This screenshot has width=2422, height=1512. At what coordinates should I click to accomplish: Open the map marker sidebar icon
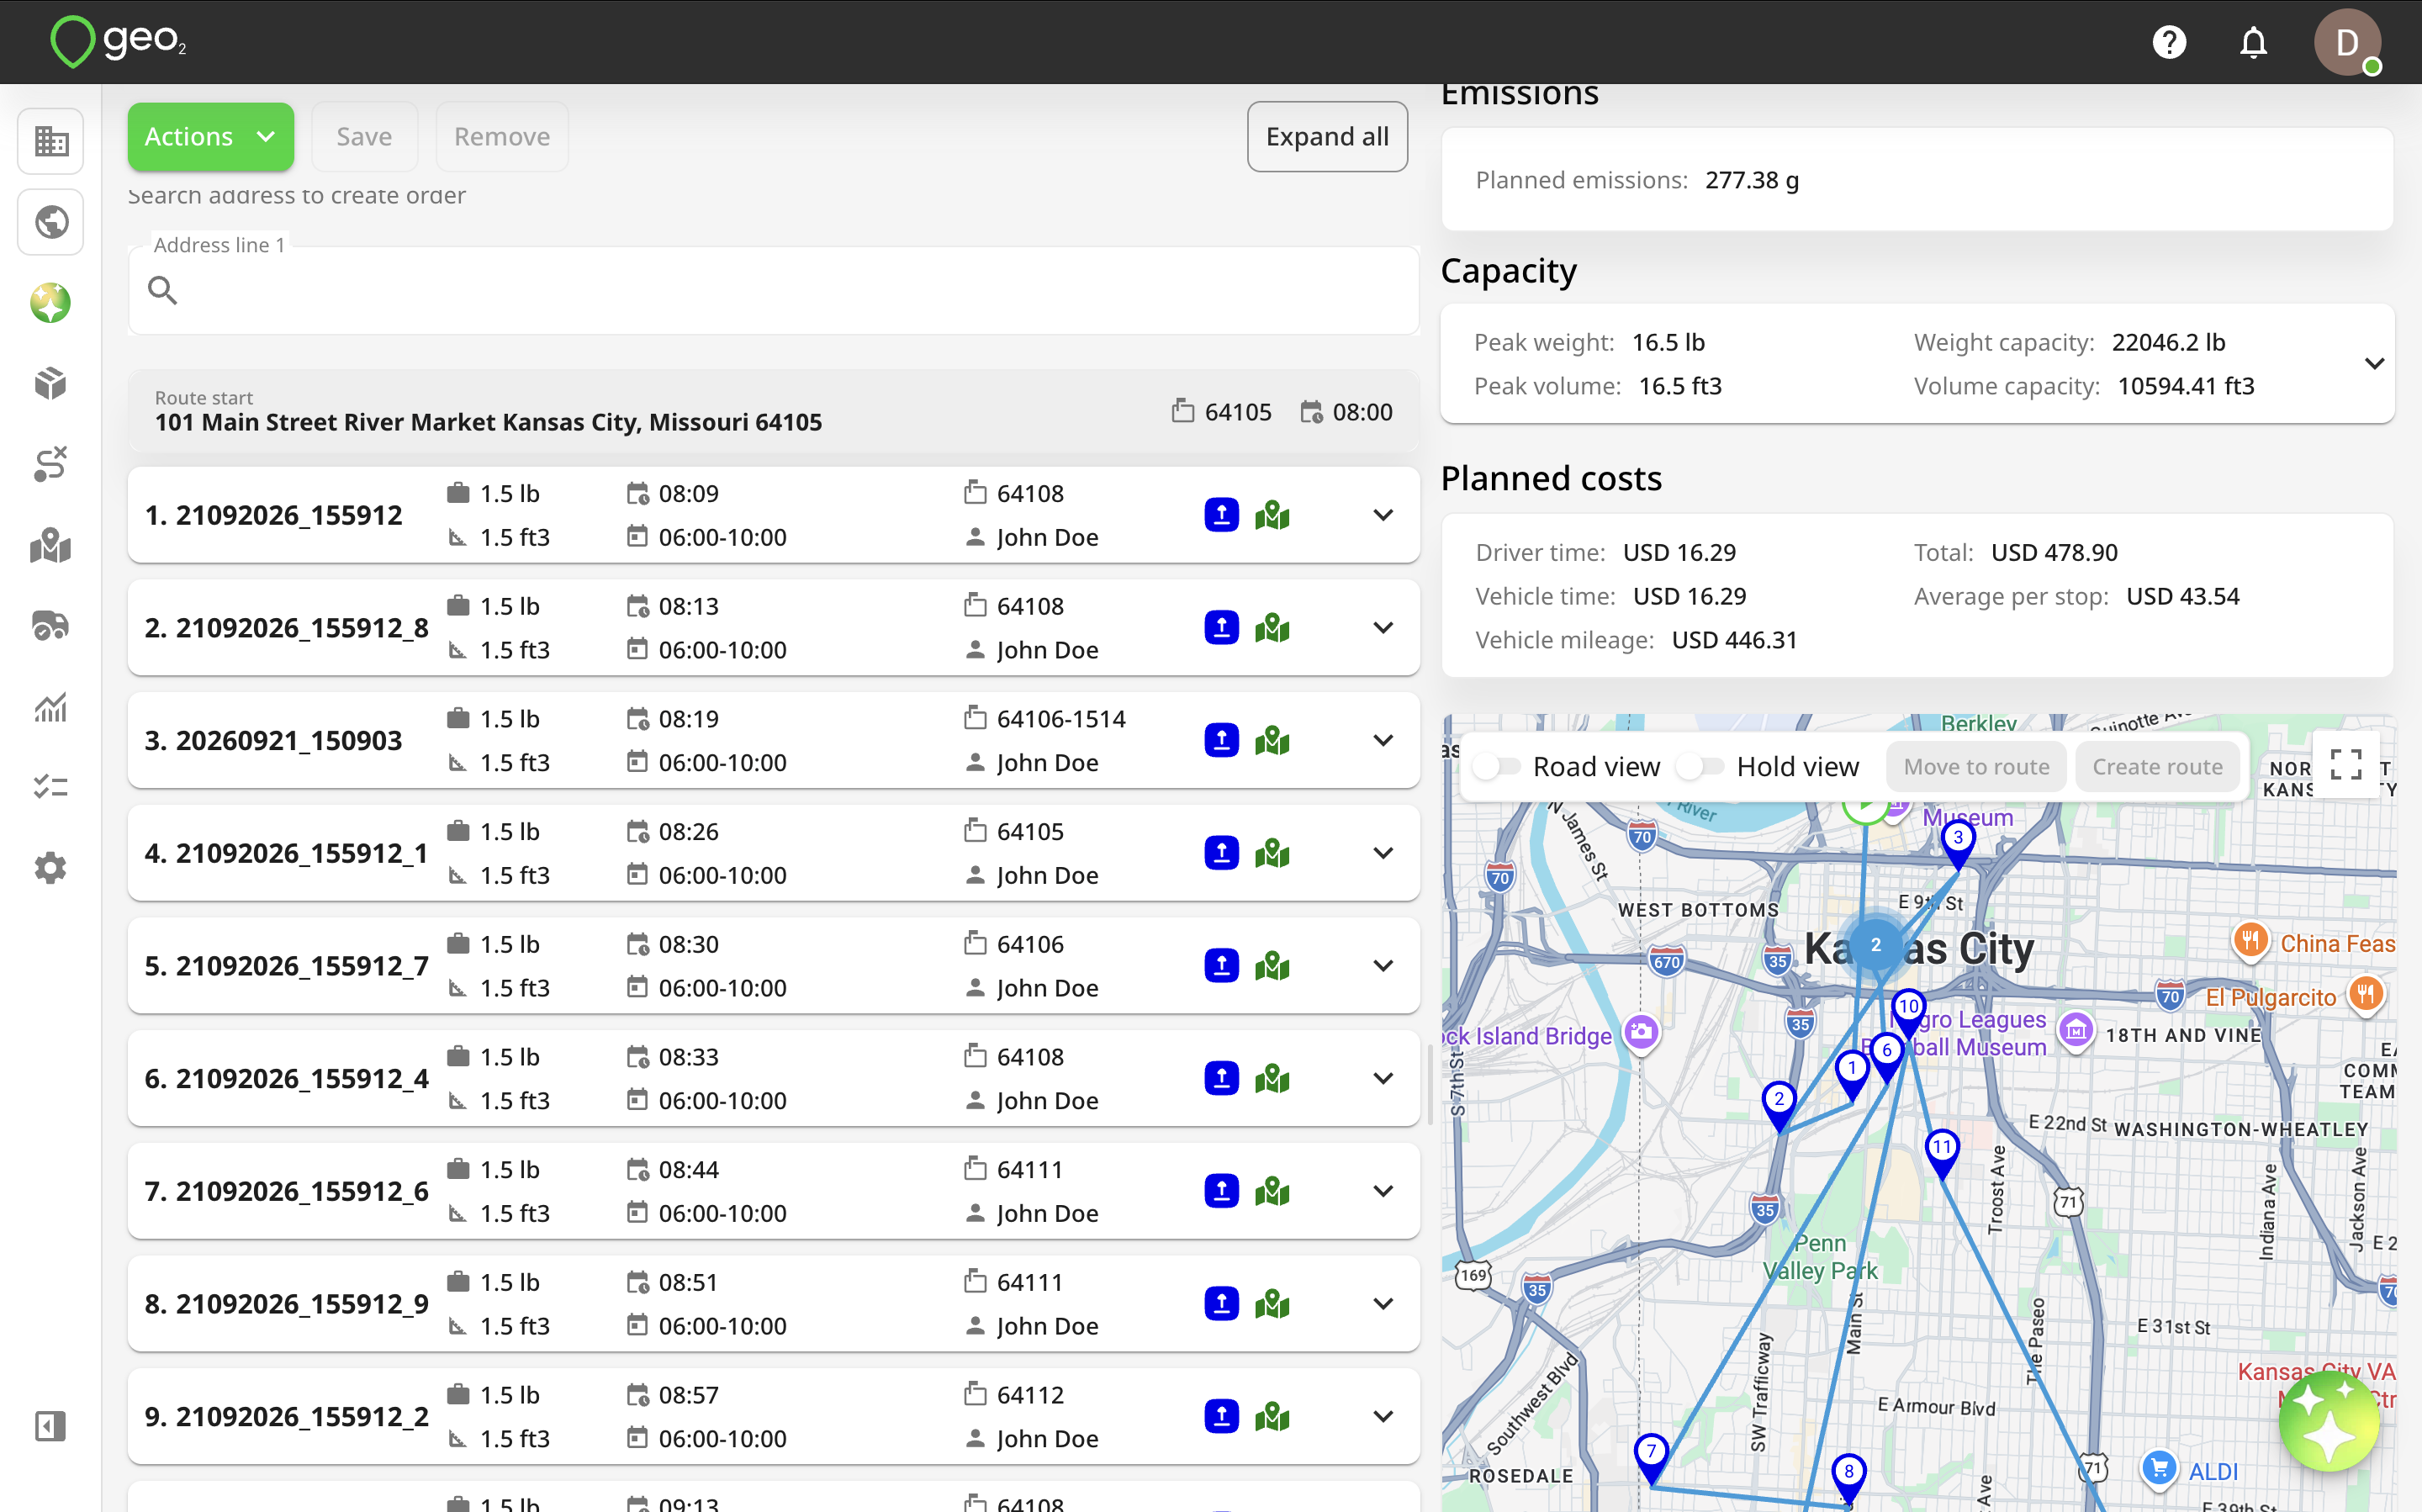click(x=50, y=546)
